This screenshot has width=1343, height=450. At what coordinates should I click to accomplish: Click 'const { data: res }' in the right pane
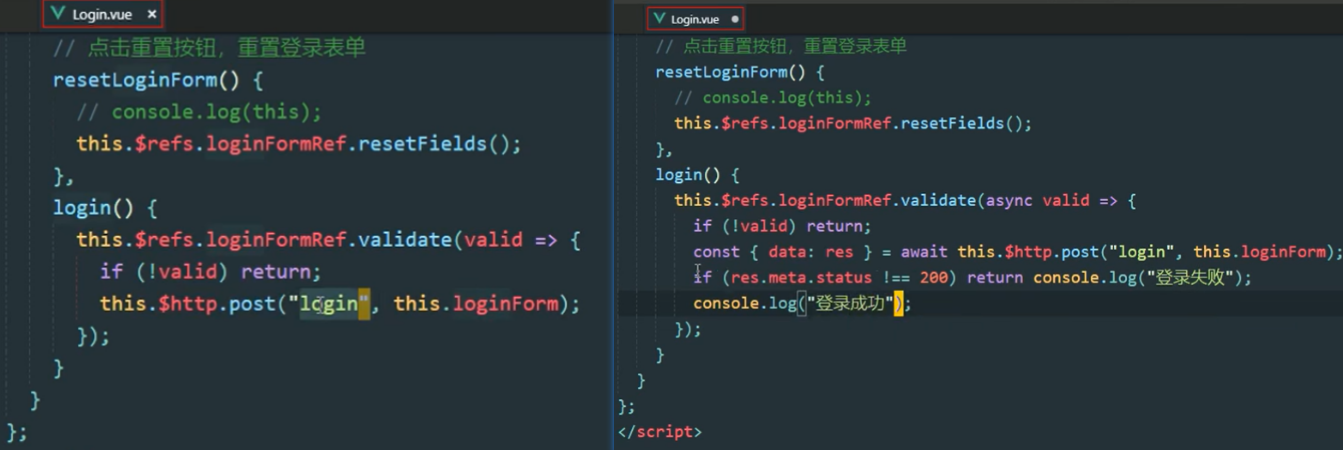[784, 252]
